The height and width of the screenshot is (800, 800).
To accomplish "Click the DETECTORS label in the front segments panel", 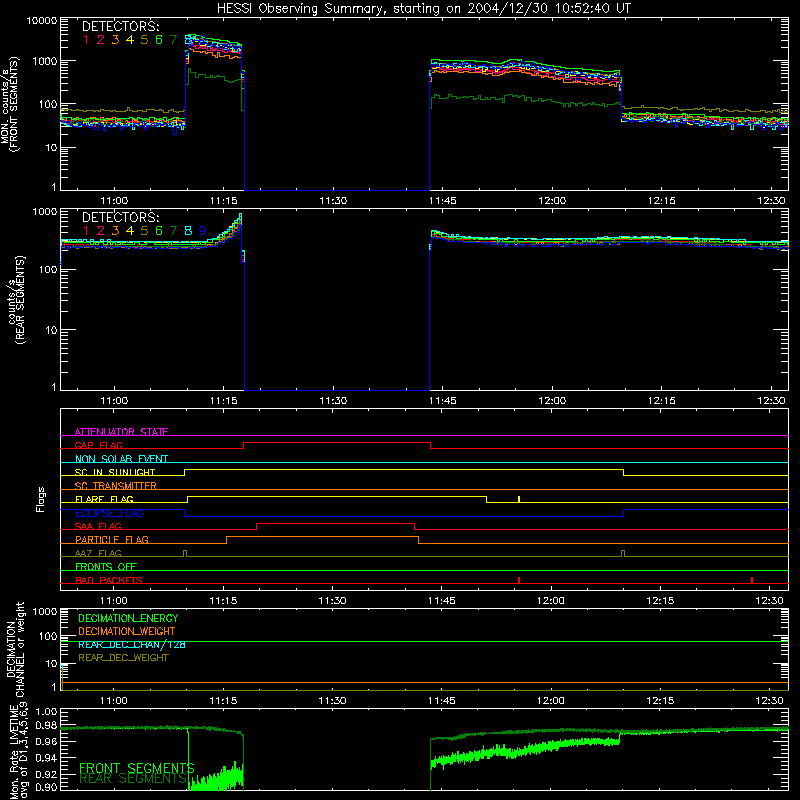I will point(120,27).
